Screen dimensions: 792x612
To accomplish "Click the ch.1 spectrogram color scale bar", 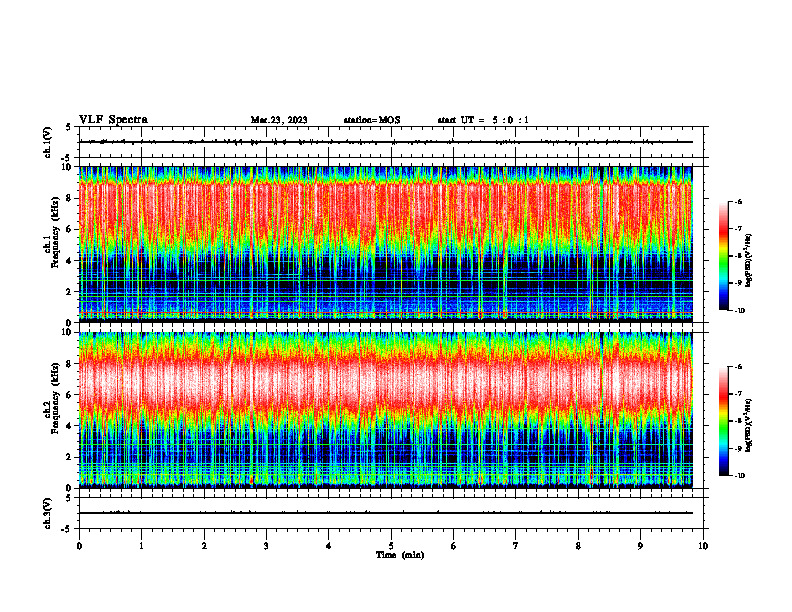I will (723, 256).
